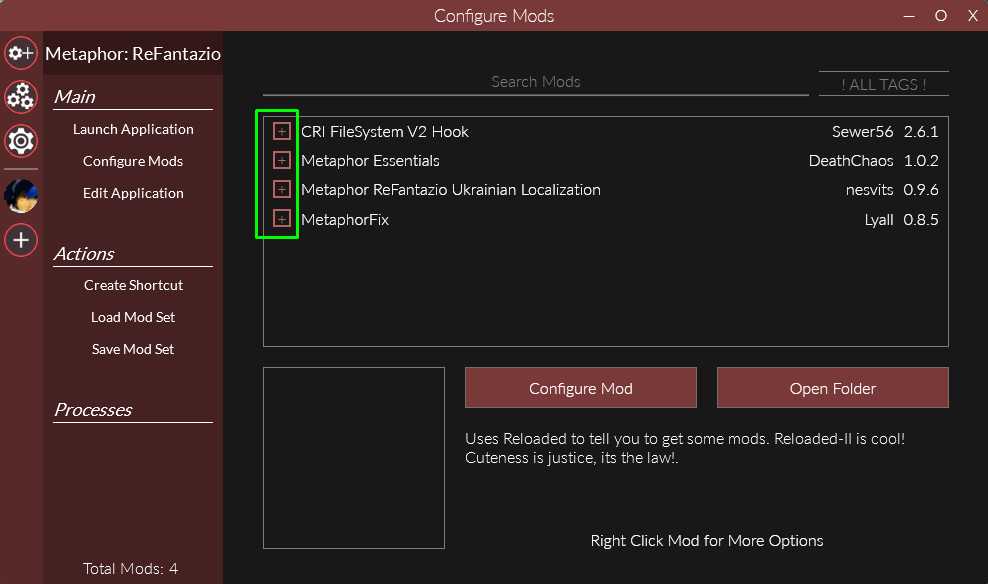Click version number 1.0.2

pyautogui.click(x=921, y=161)
